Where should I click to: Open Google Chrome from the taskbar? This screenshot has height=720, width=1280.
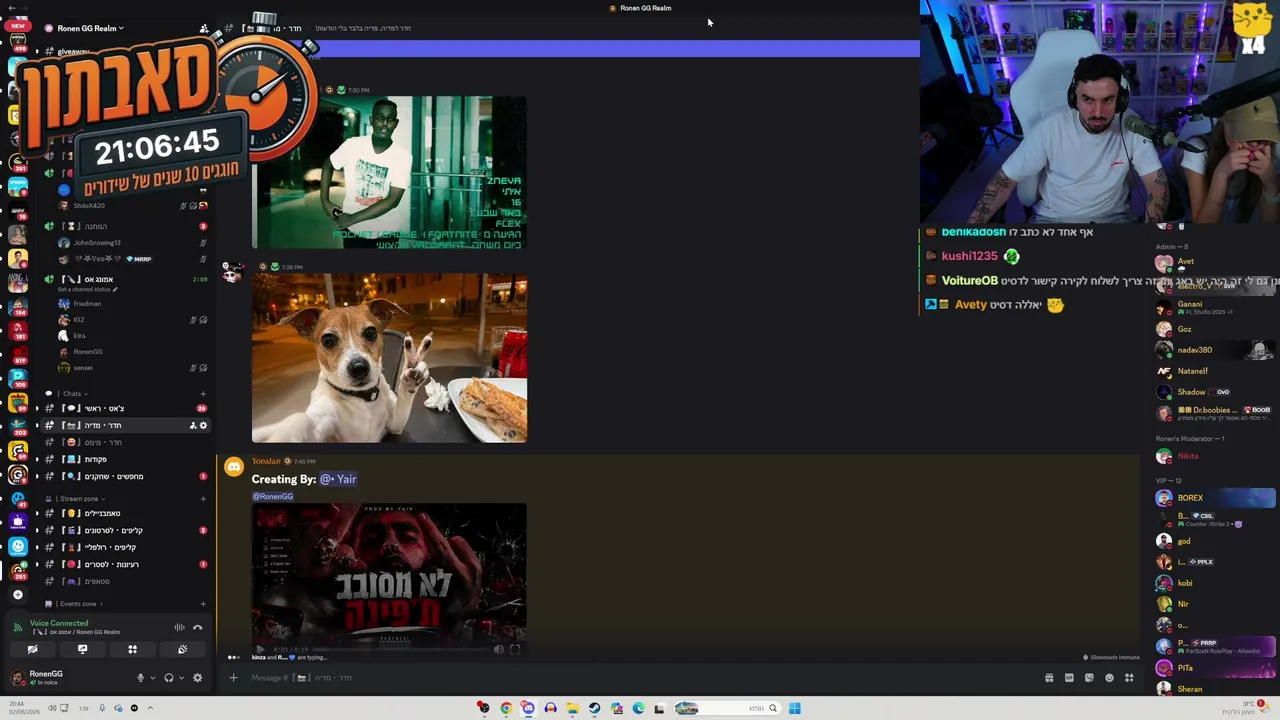click(506, 708)
